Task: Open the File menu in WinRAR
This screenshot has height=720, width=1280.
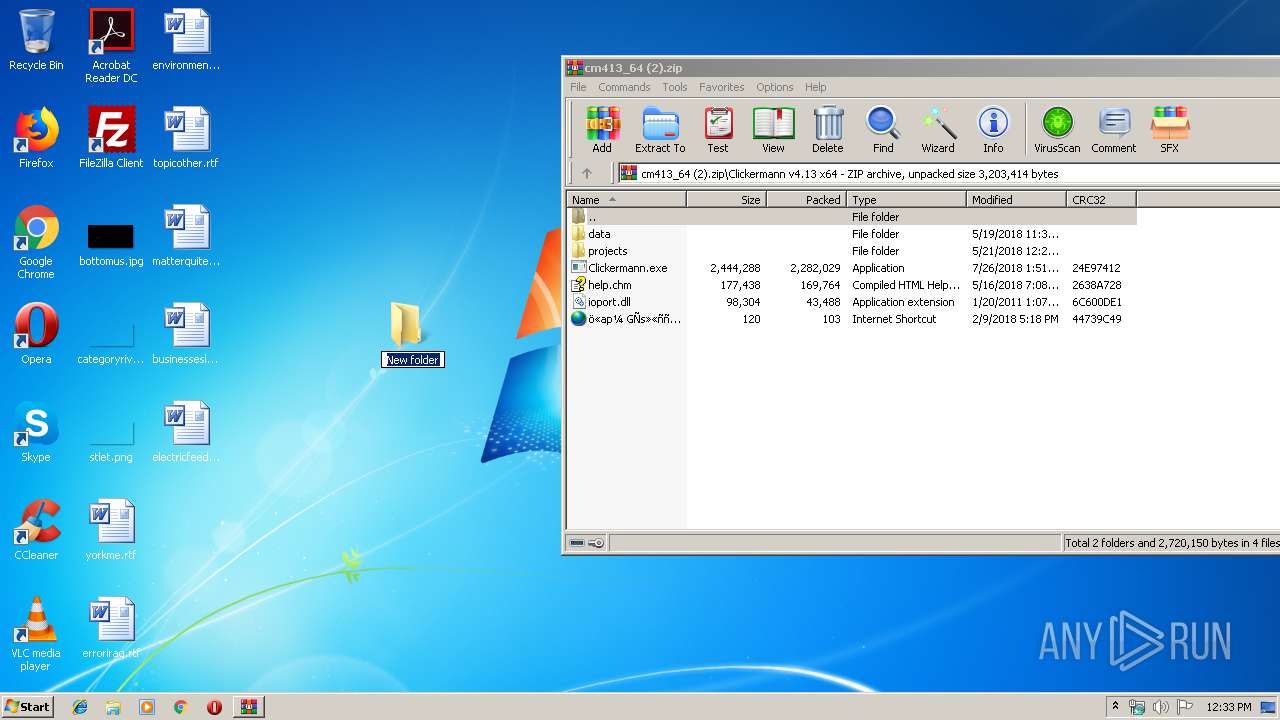Action: click(578, 87)
